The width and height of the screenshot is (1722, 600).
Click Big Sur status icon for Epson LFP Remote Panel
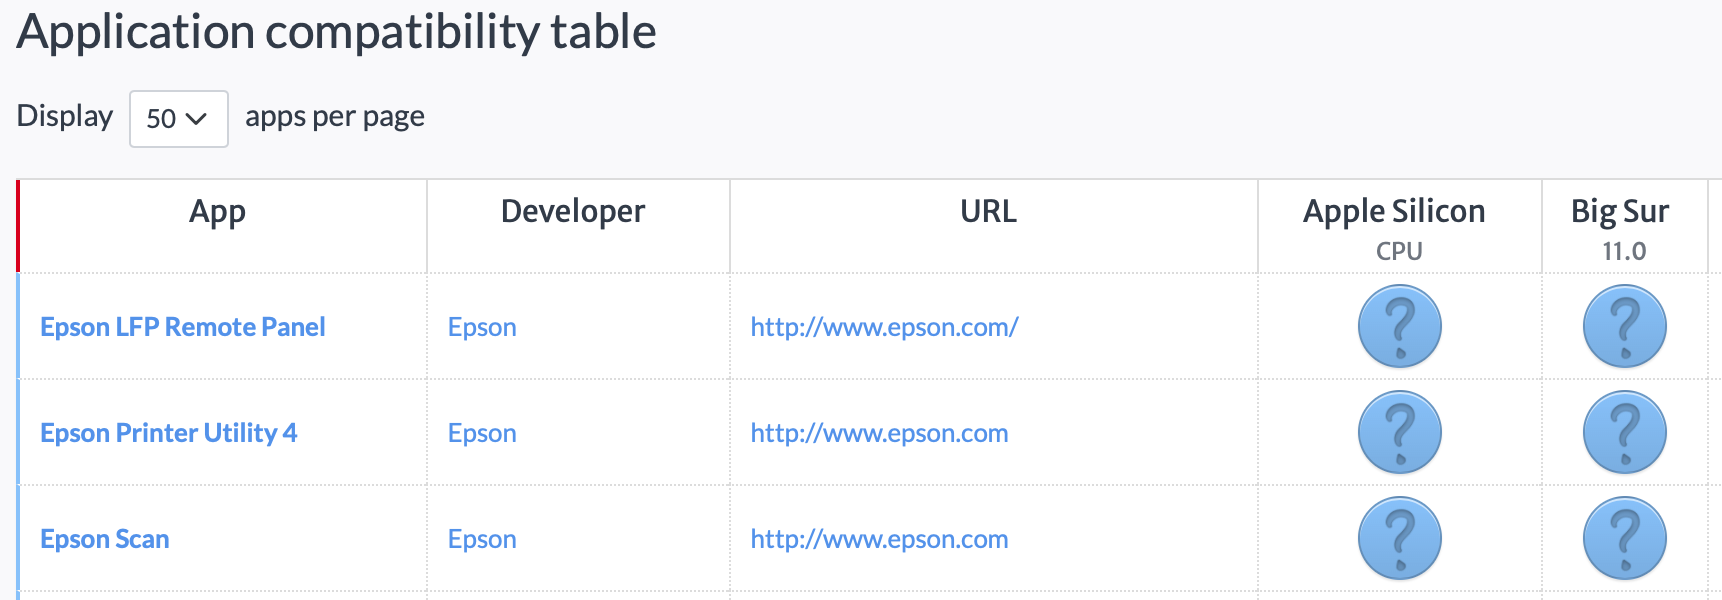[x=1624, y=327]
